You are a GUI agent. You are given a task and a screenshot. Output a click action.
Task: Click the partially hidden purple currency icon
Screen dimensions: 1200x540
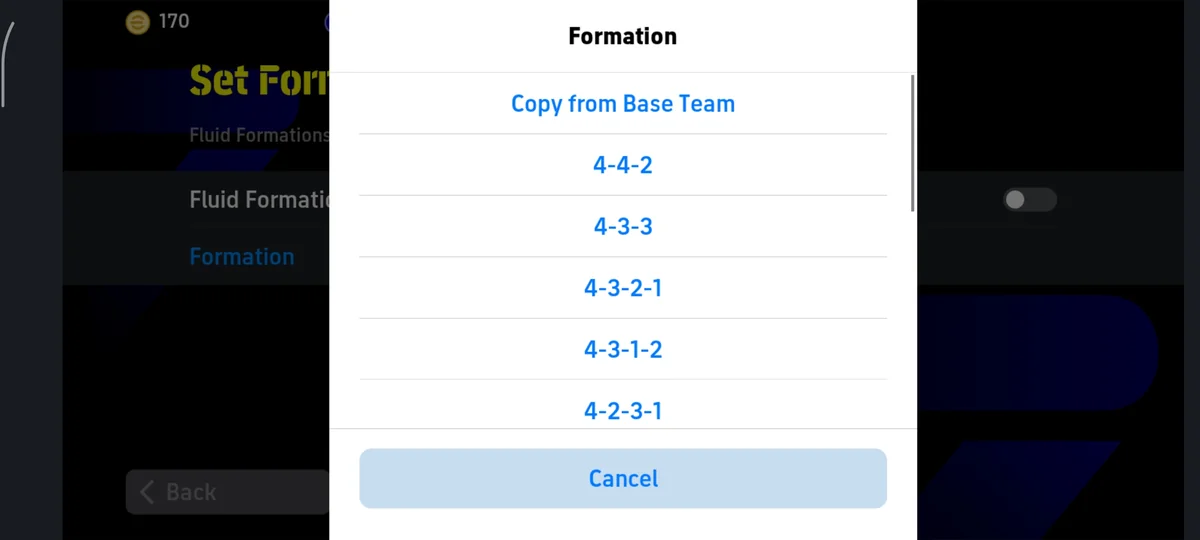[x=327, y=21]
